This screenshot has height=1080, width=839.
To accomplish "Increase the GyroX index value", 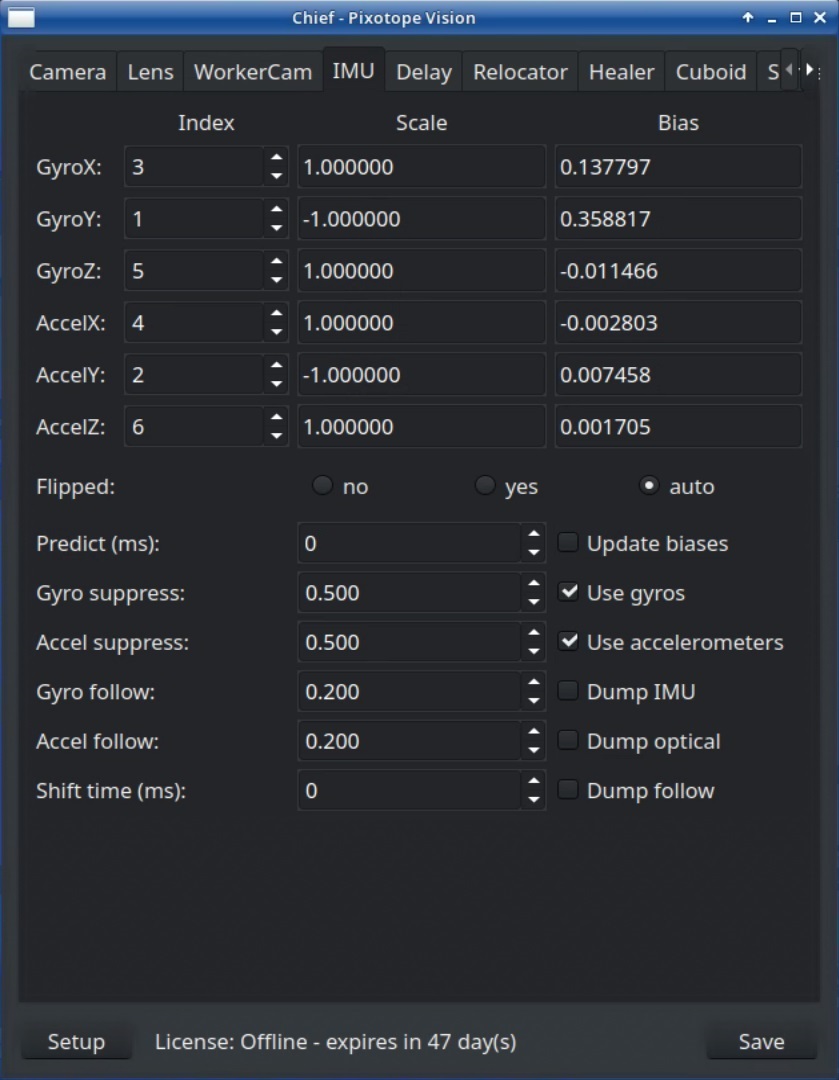I will tap(276, 157).
